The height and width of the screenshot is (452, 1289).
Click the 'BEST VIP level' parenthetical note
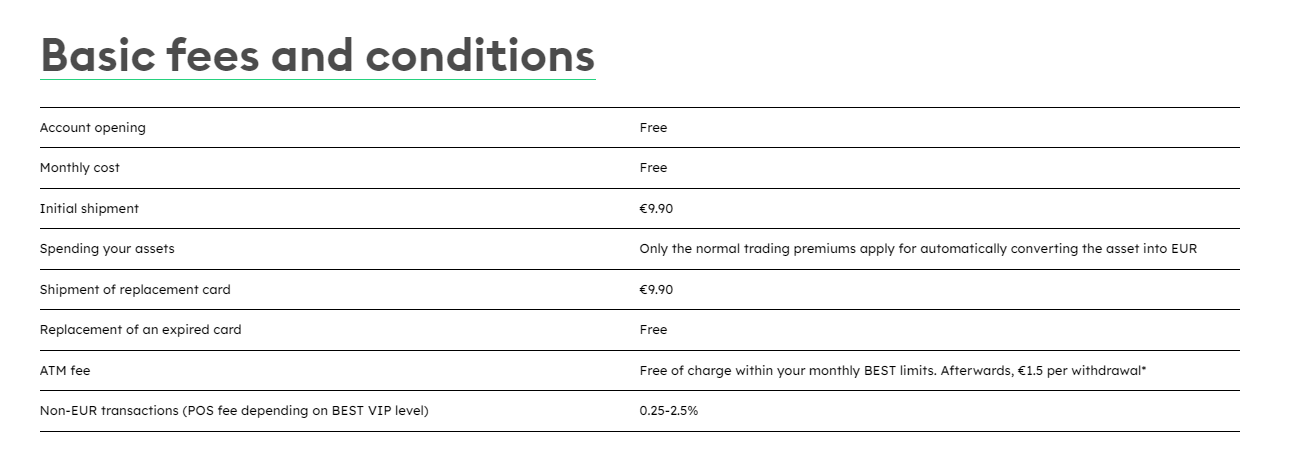(379, 411)
